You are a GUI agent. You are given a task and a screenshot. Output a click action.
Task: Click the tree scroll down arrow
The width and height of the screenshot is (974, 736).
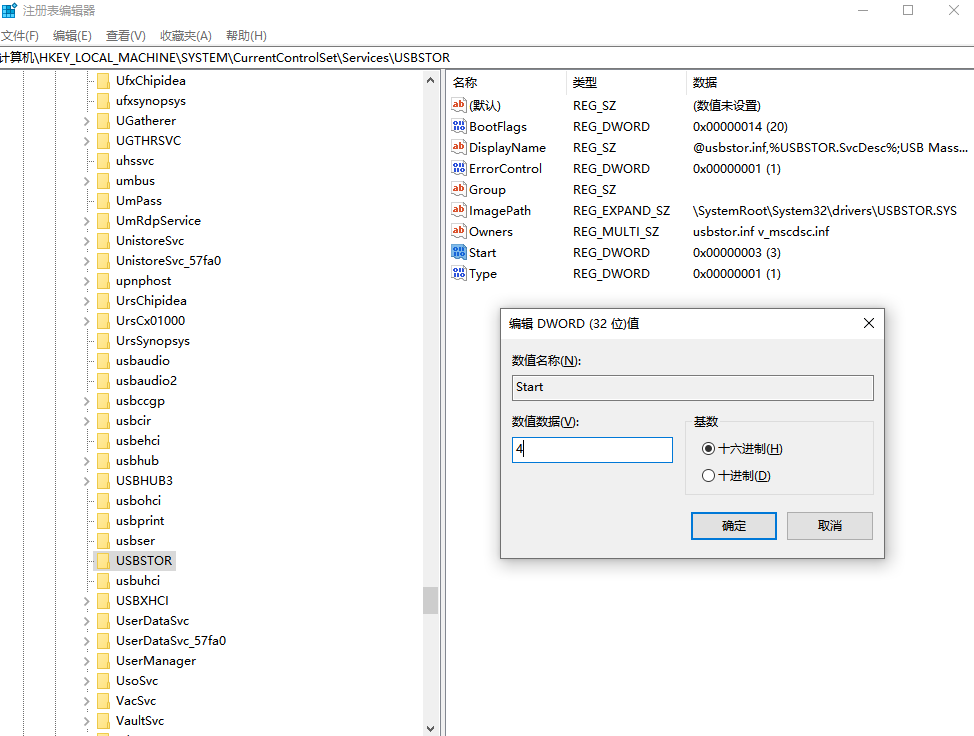click(430, 729)
